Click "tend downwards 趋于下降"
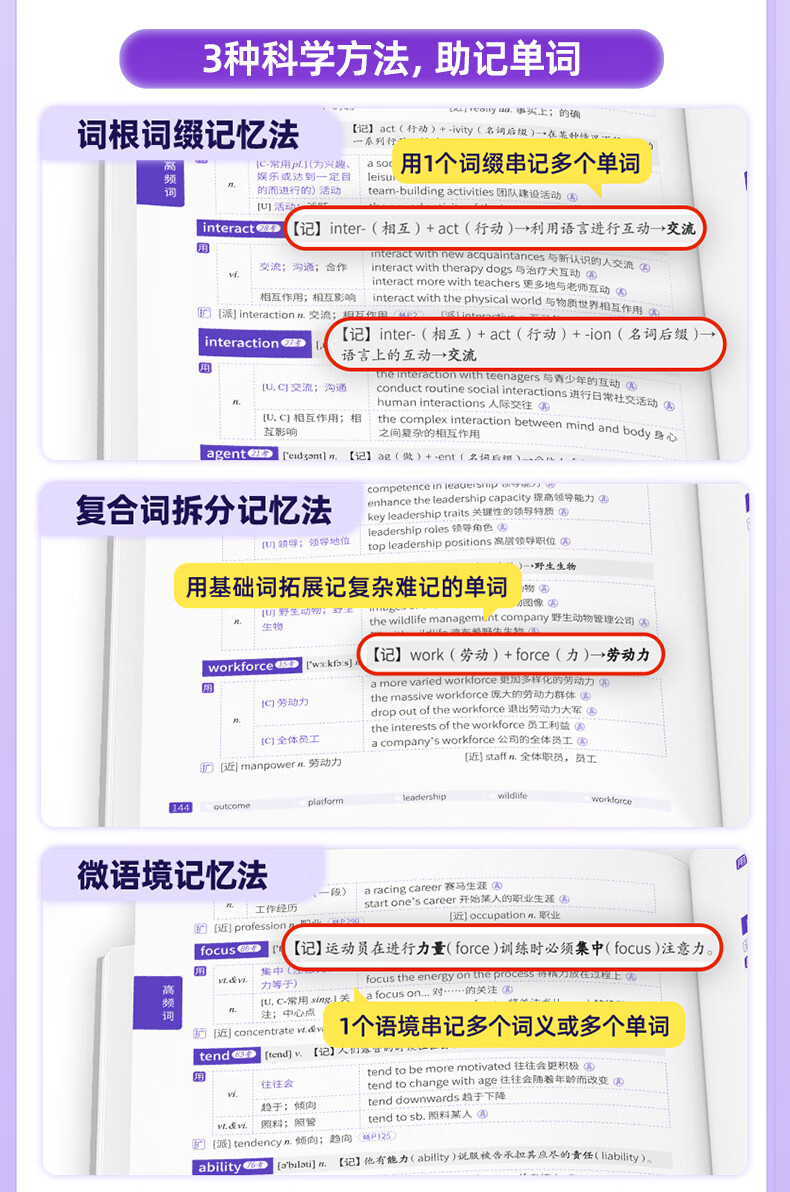The width and height of the screenshot is (790, 1192). [x=436, y=1098]
